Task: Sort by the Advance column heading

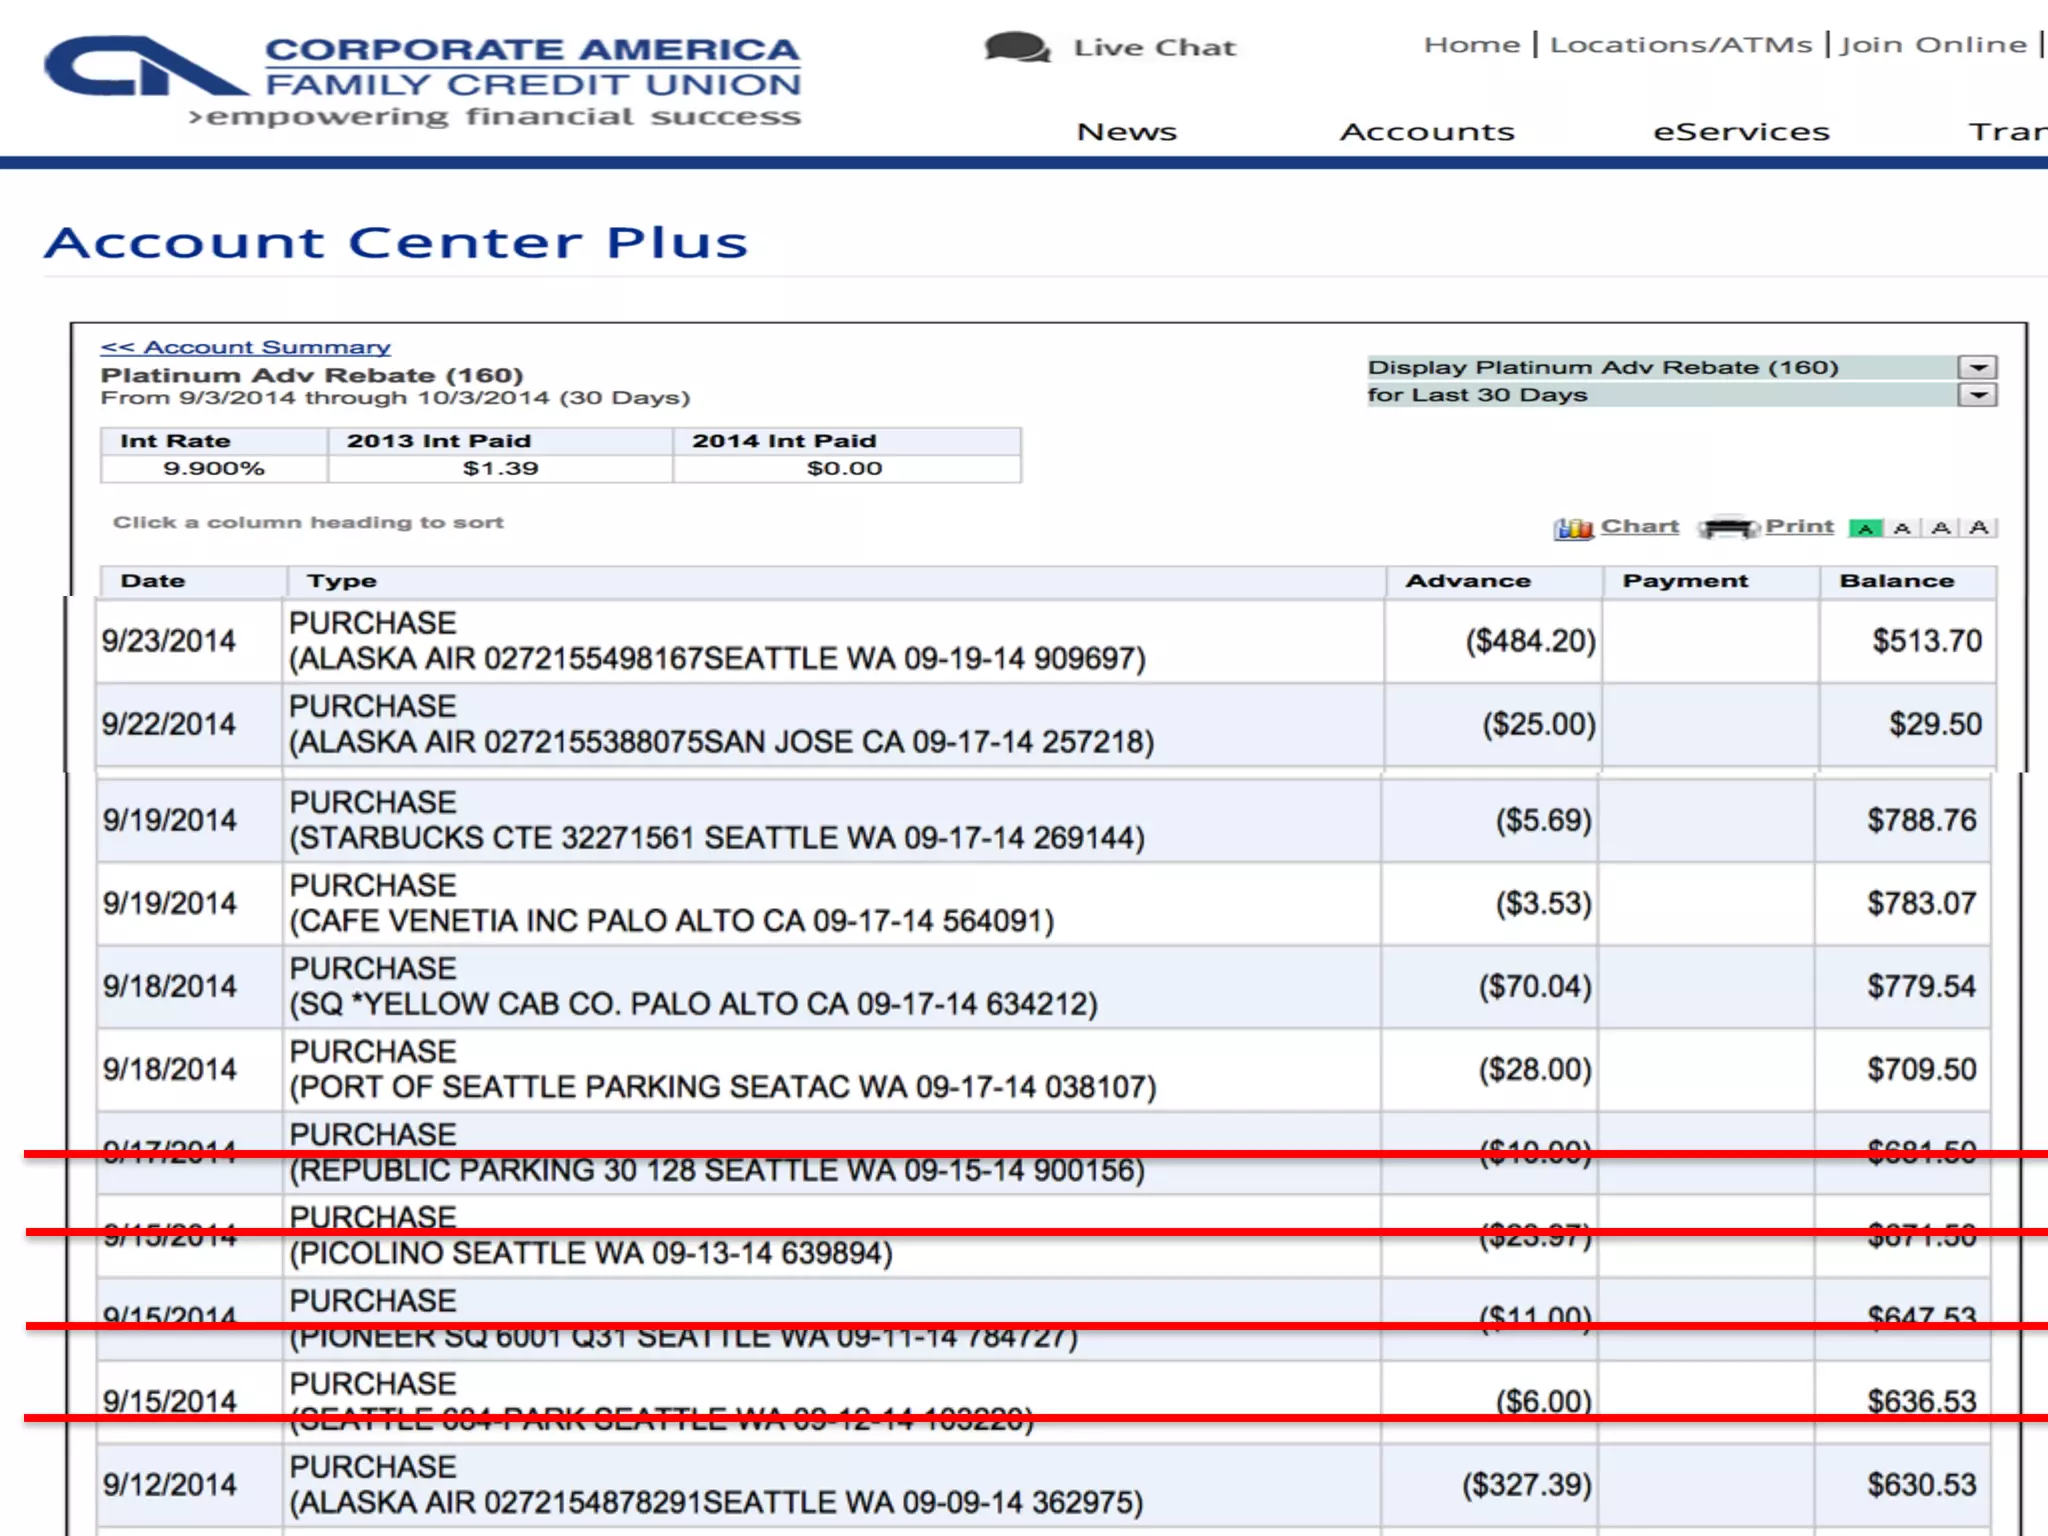Action: pyautogui.click(x=1467, y=581)
